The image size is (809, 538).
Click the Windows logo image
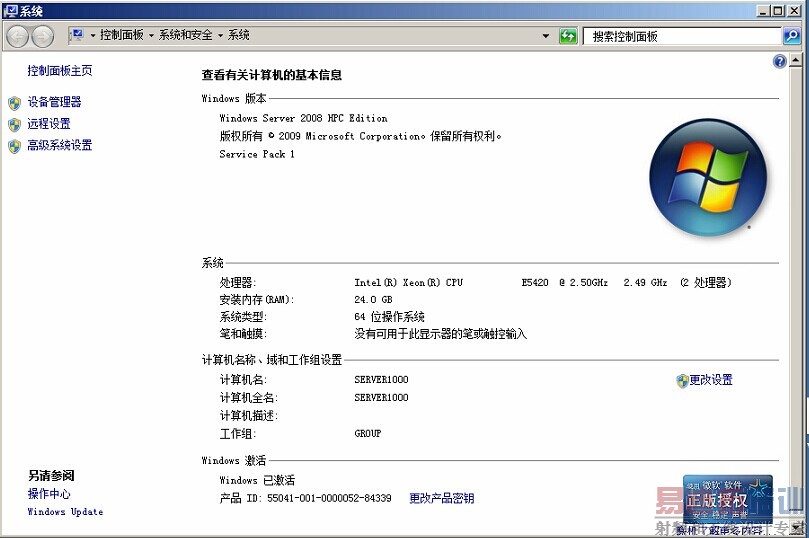pos(707,177)
